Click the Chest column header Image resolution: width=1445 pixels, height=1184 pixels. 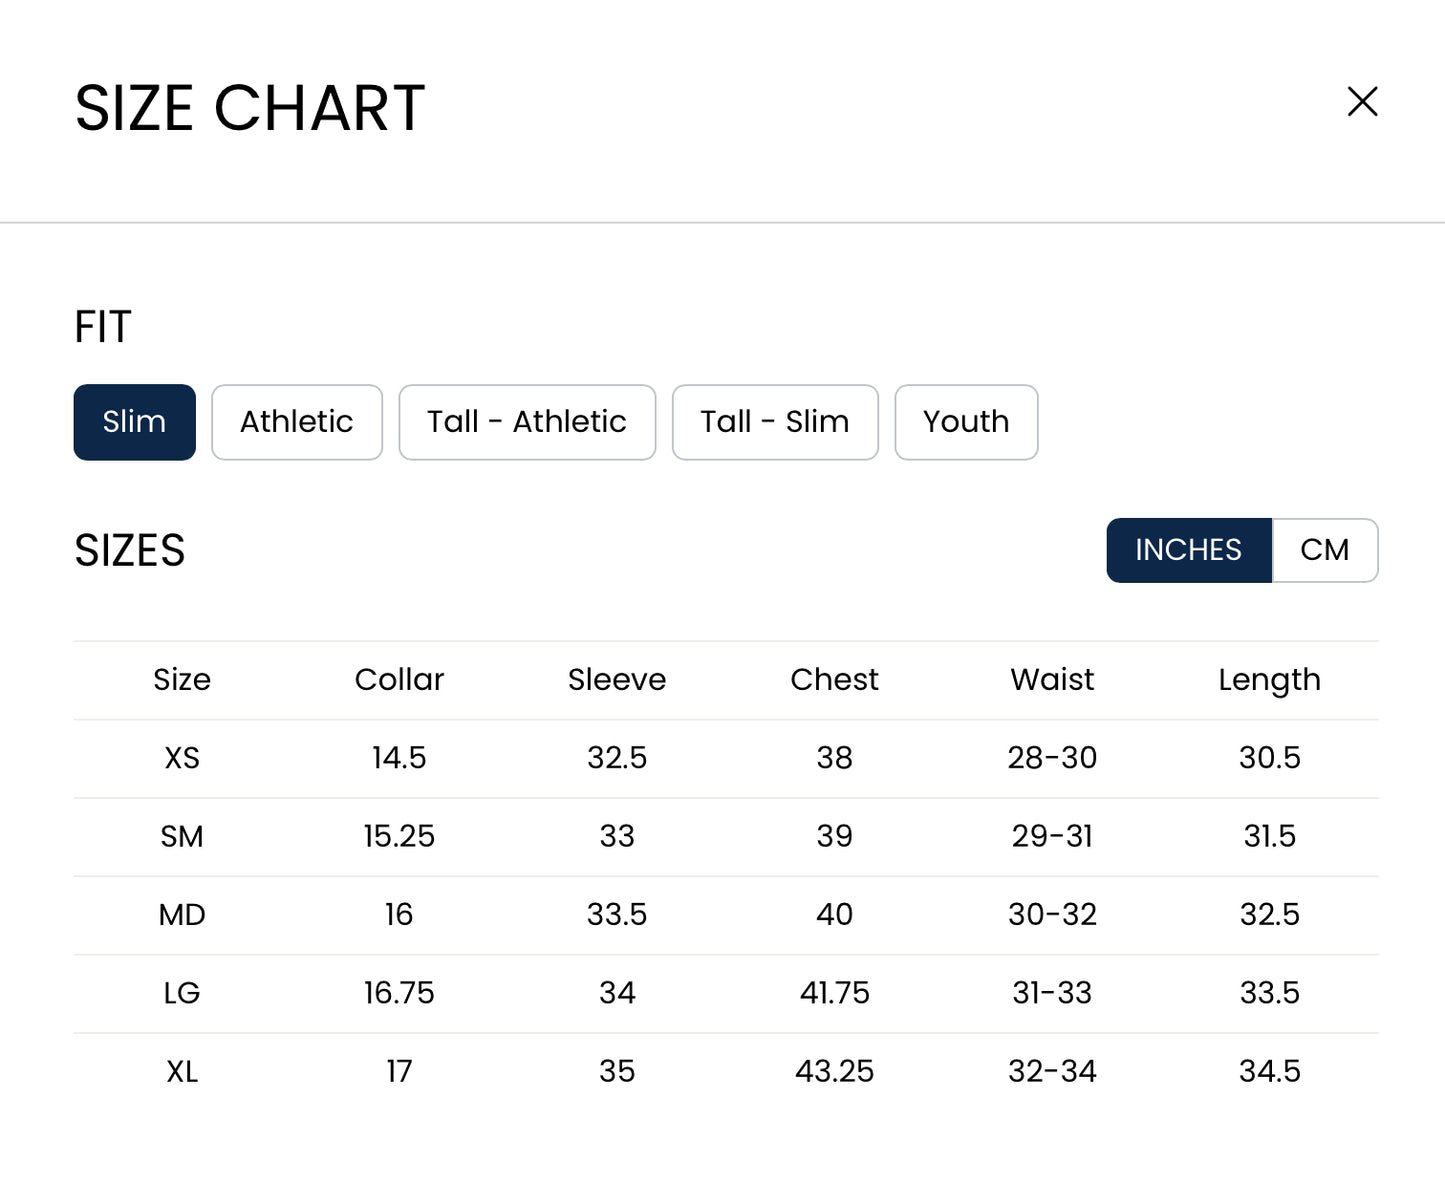[x=834, y=680]
